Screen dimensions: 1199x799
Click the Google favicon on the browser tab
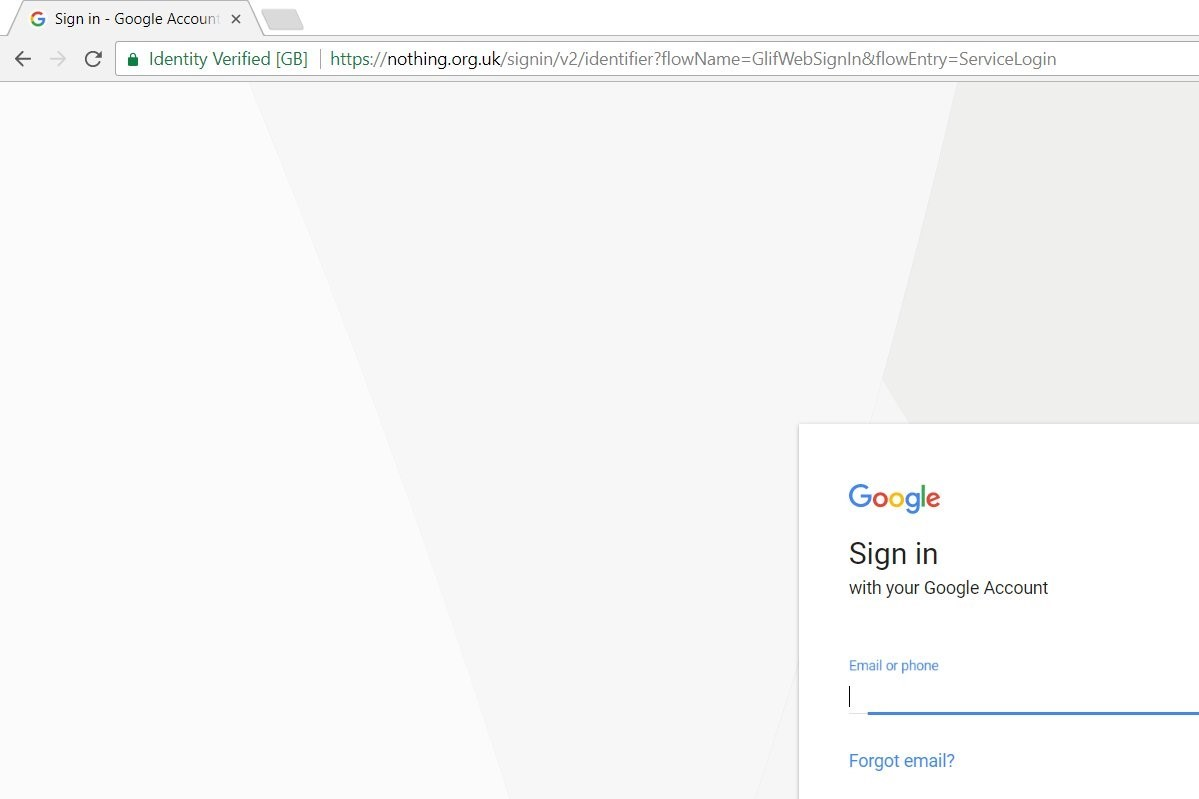click(37, 18)
